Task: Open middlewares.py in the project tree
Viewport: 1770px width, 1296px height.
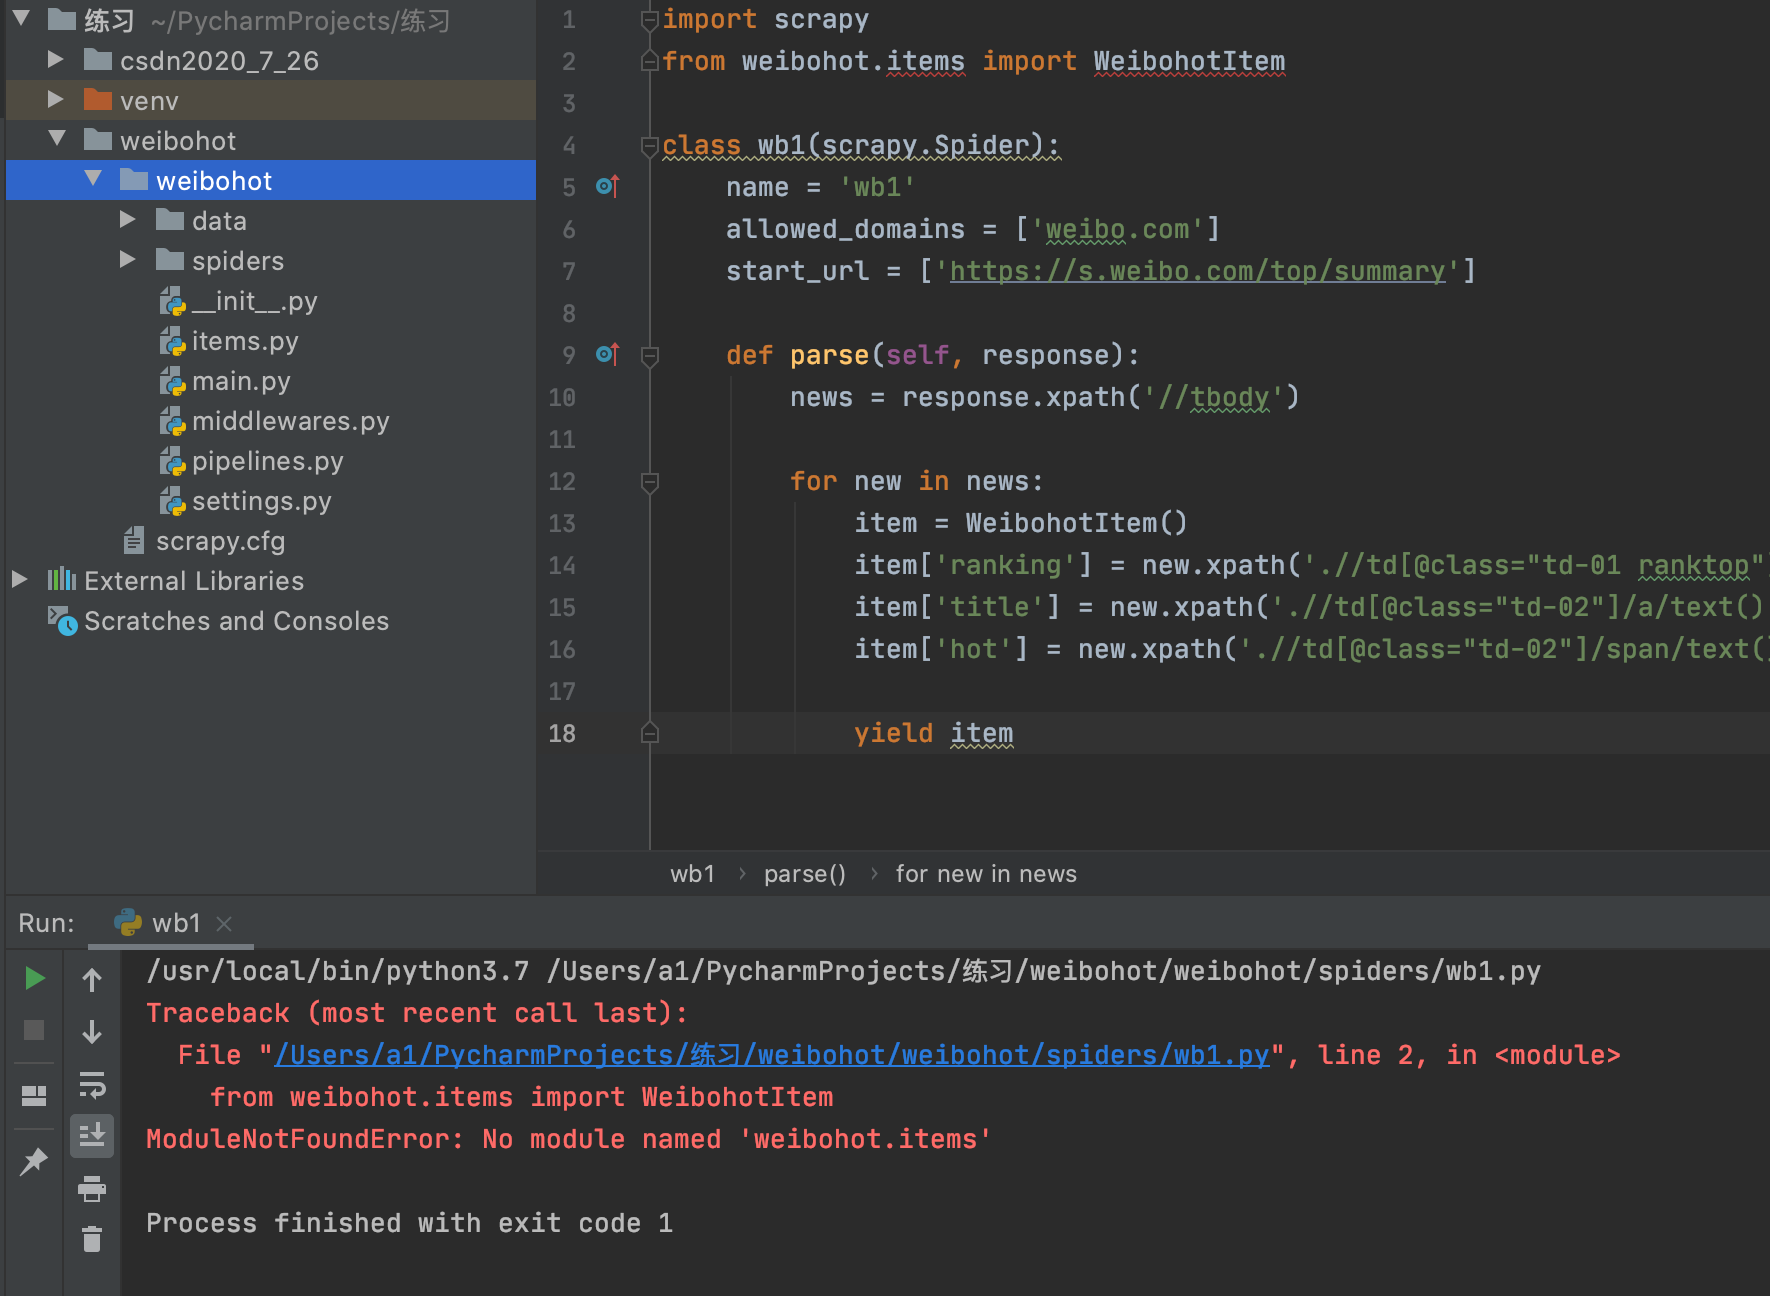Action: (290, 421)
